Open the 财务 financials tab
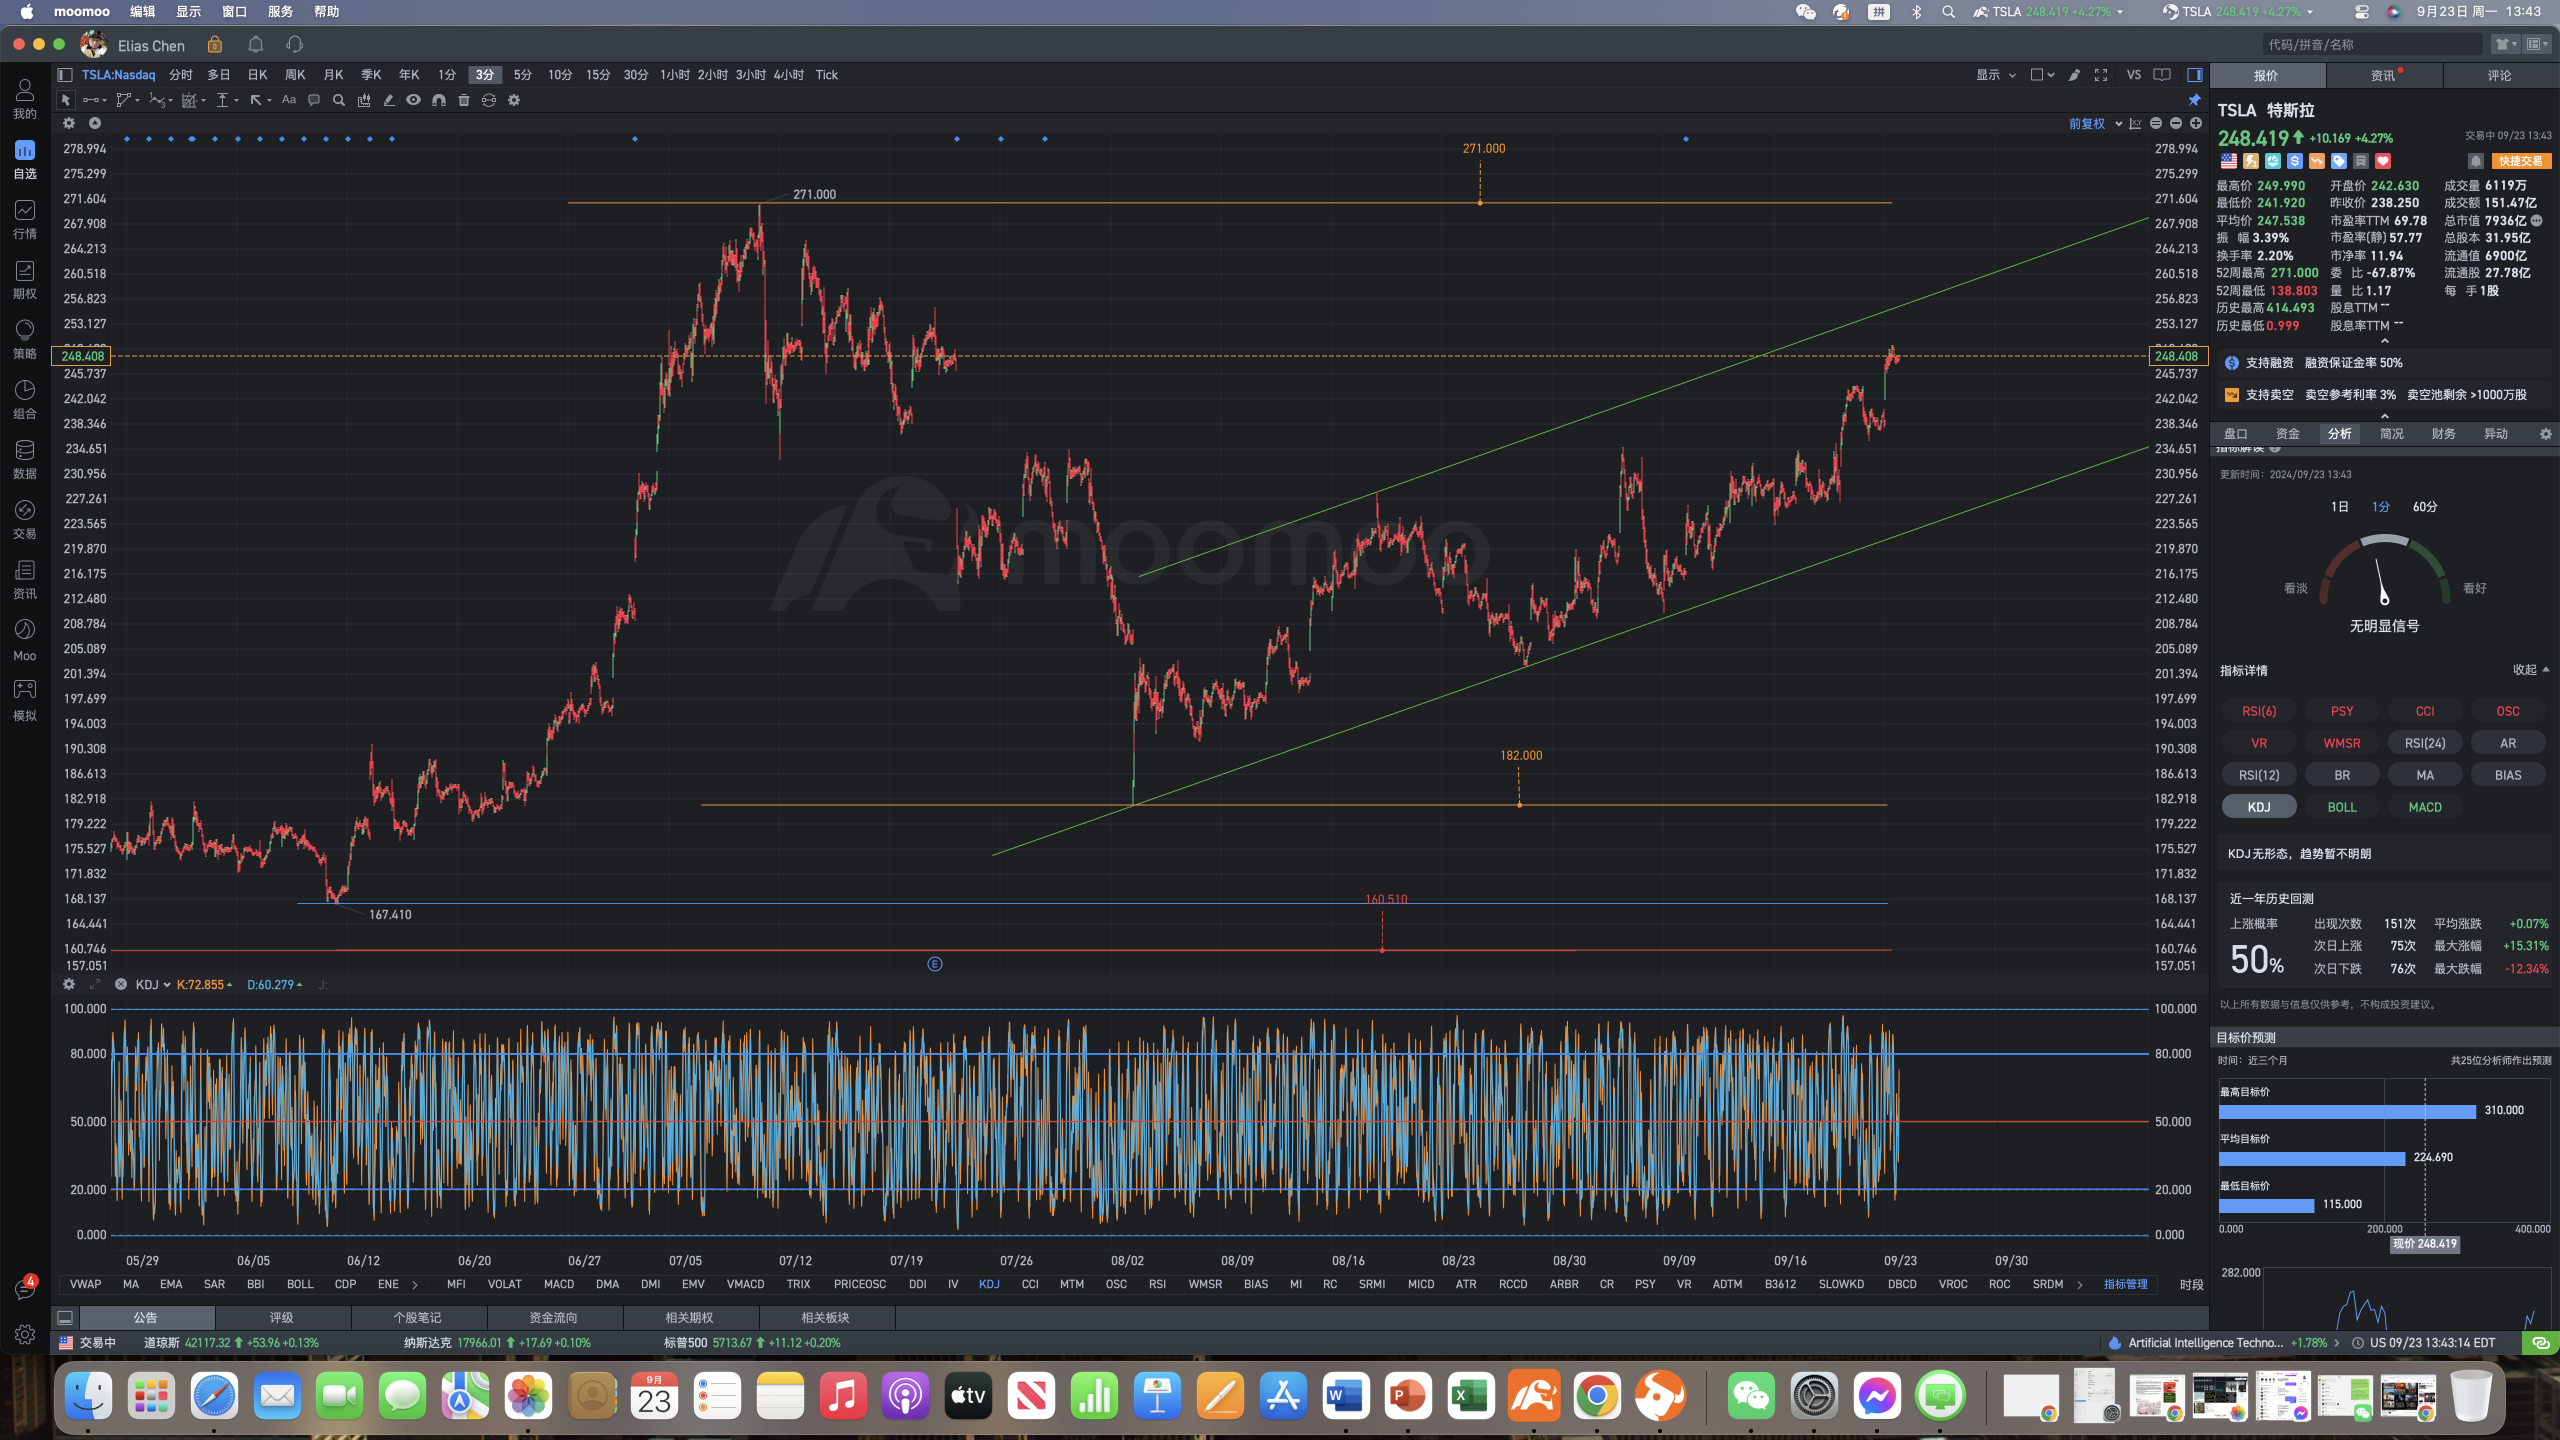This screenshot has height=1440, width=2560. click(2444, 434)
